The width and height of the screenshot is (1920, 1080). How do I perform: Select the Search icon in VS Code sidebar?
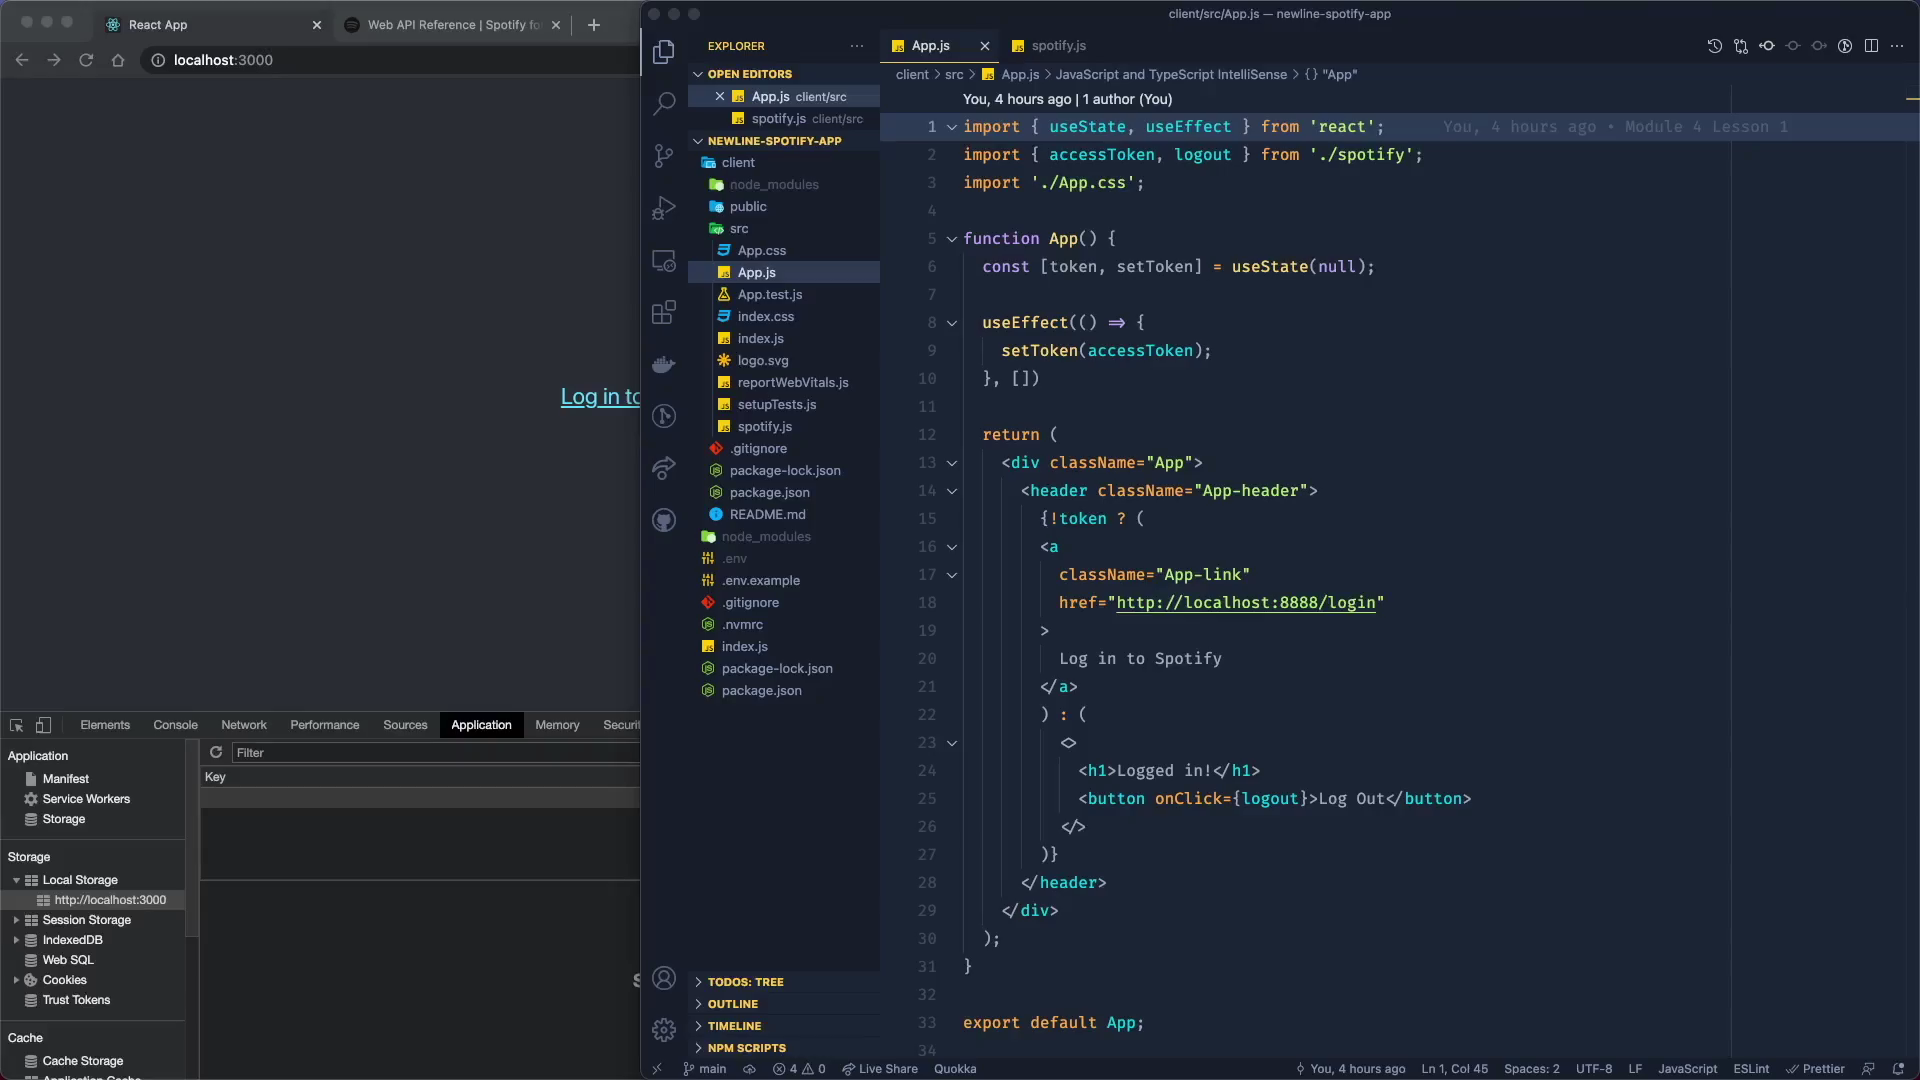pyautogui.click(x=665, y=103)
